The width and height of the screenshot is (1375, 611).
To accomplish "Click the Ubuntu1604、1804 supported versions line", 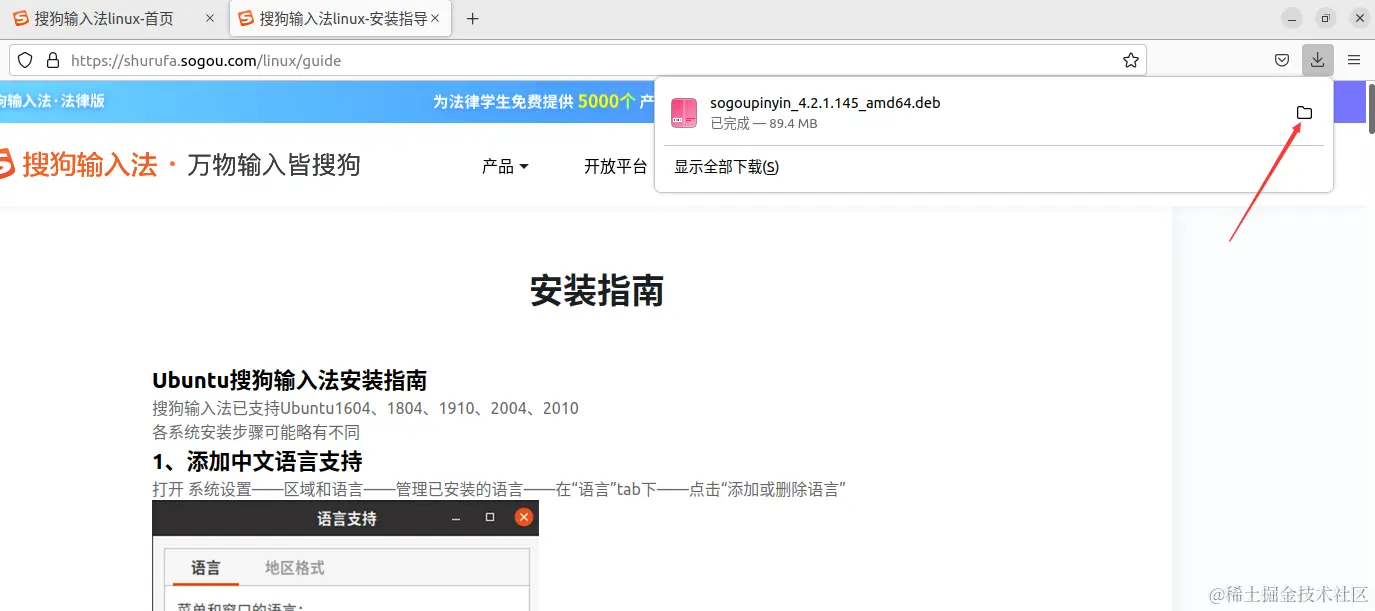I will click(365, 408).
